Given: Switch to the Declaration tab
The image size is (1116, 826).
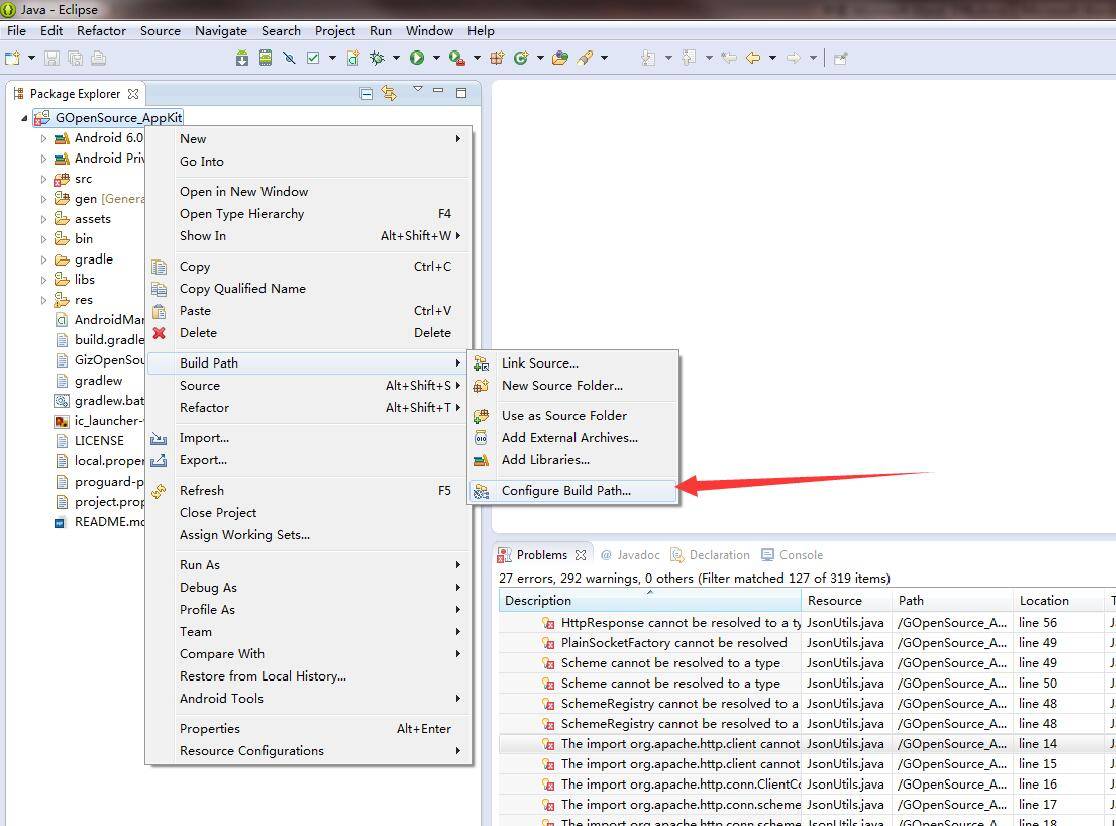Looking at the screenshot, I should 710,555.
